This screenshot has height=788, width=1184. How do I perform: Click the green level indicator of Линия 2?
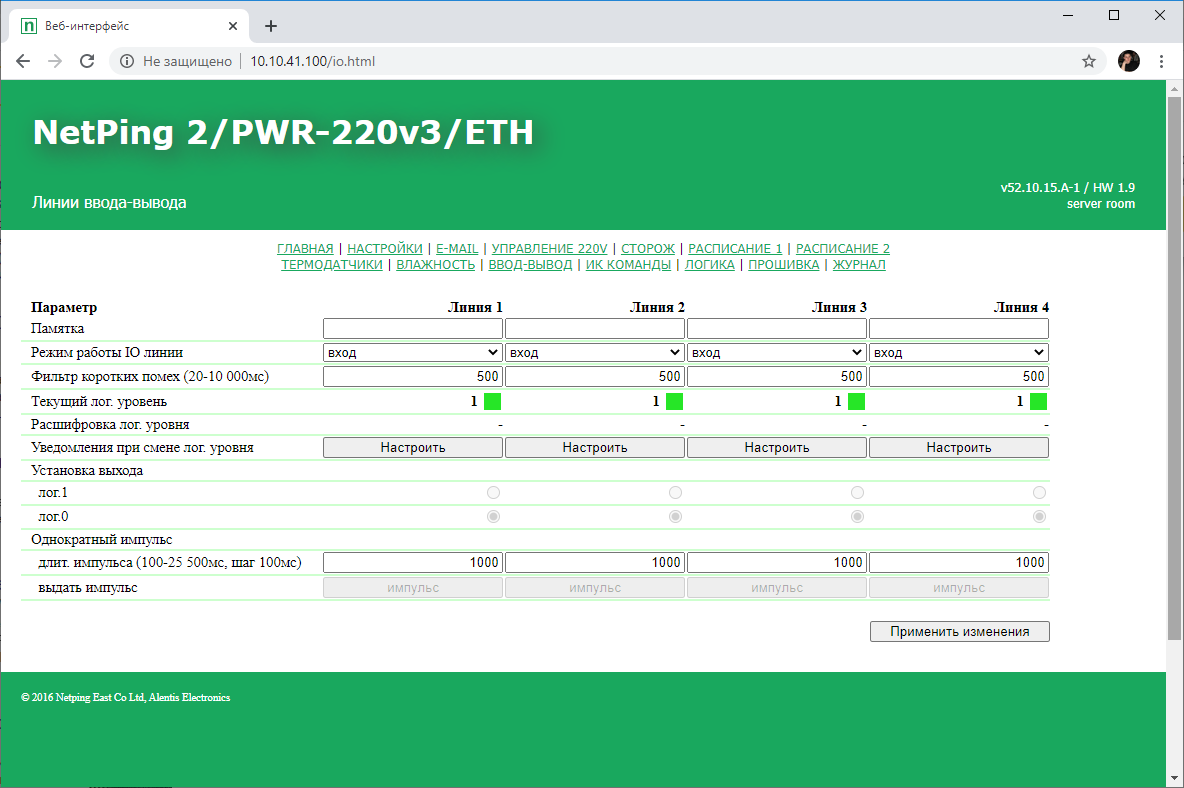coord(674,402)
